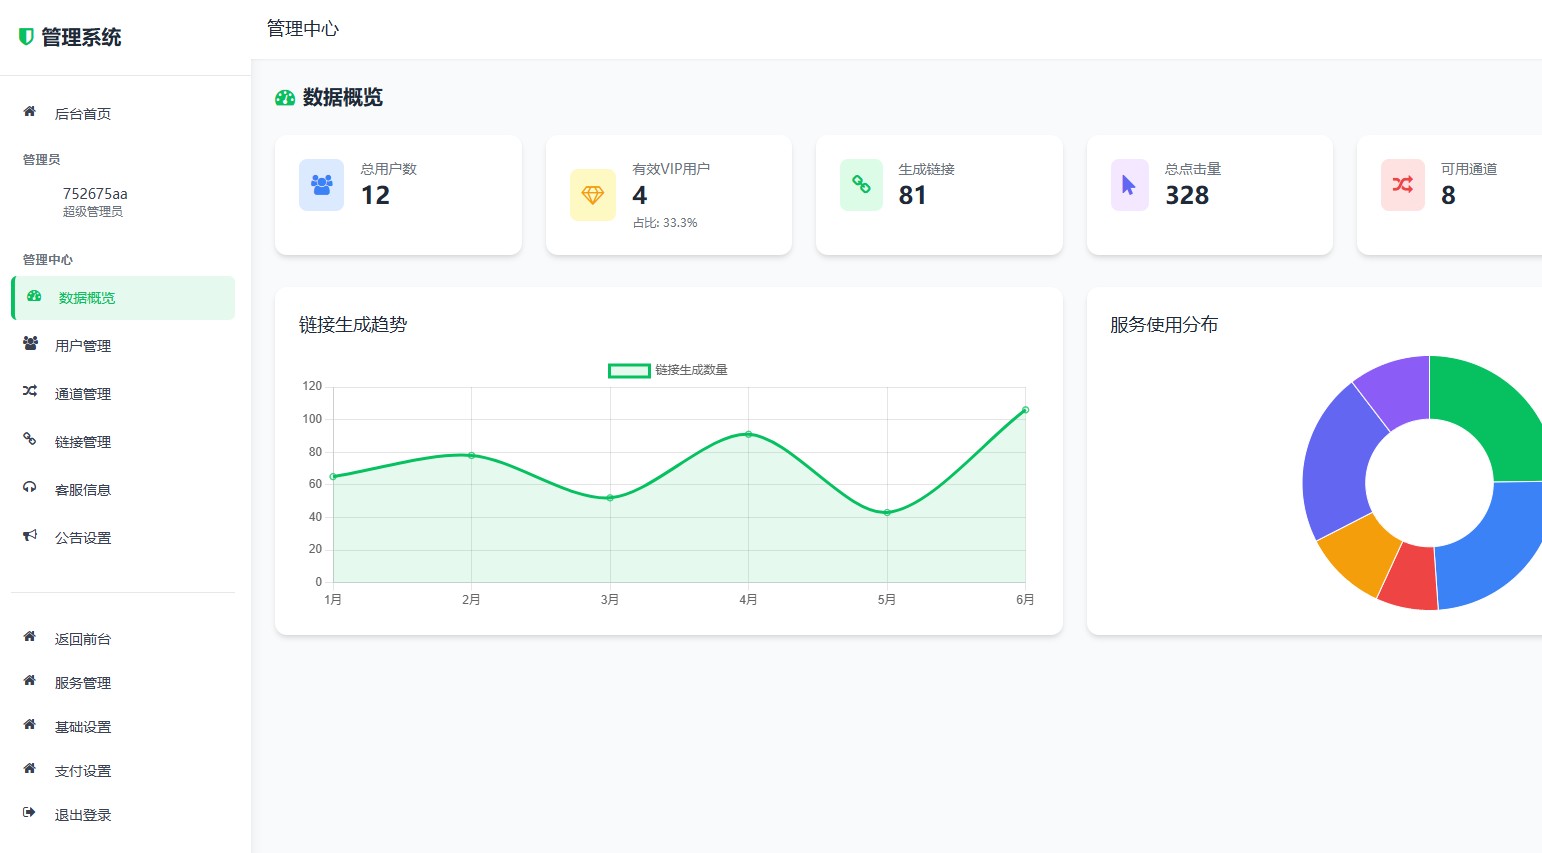Select 后台首页 in the sidebar menu
The image size is (1542, 853).
click(82, 113)
